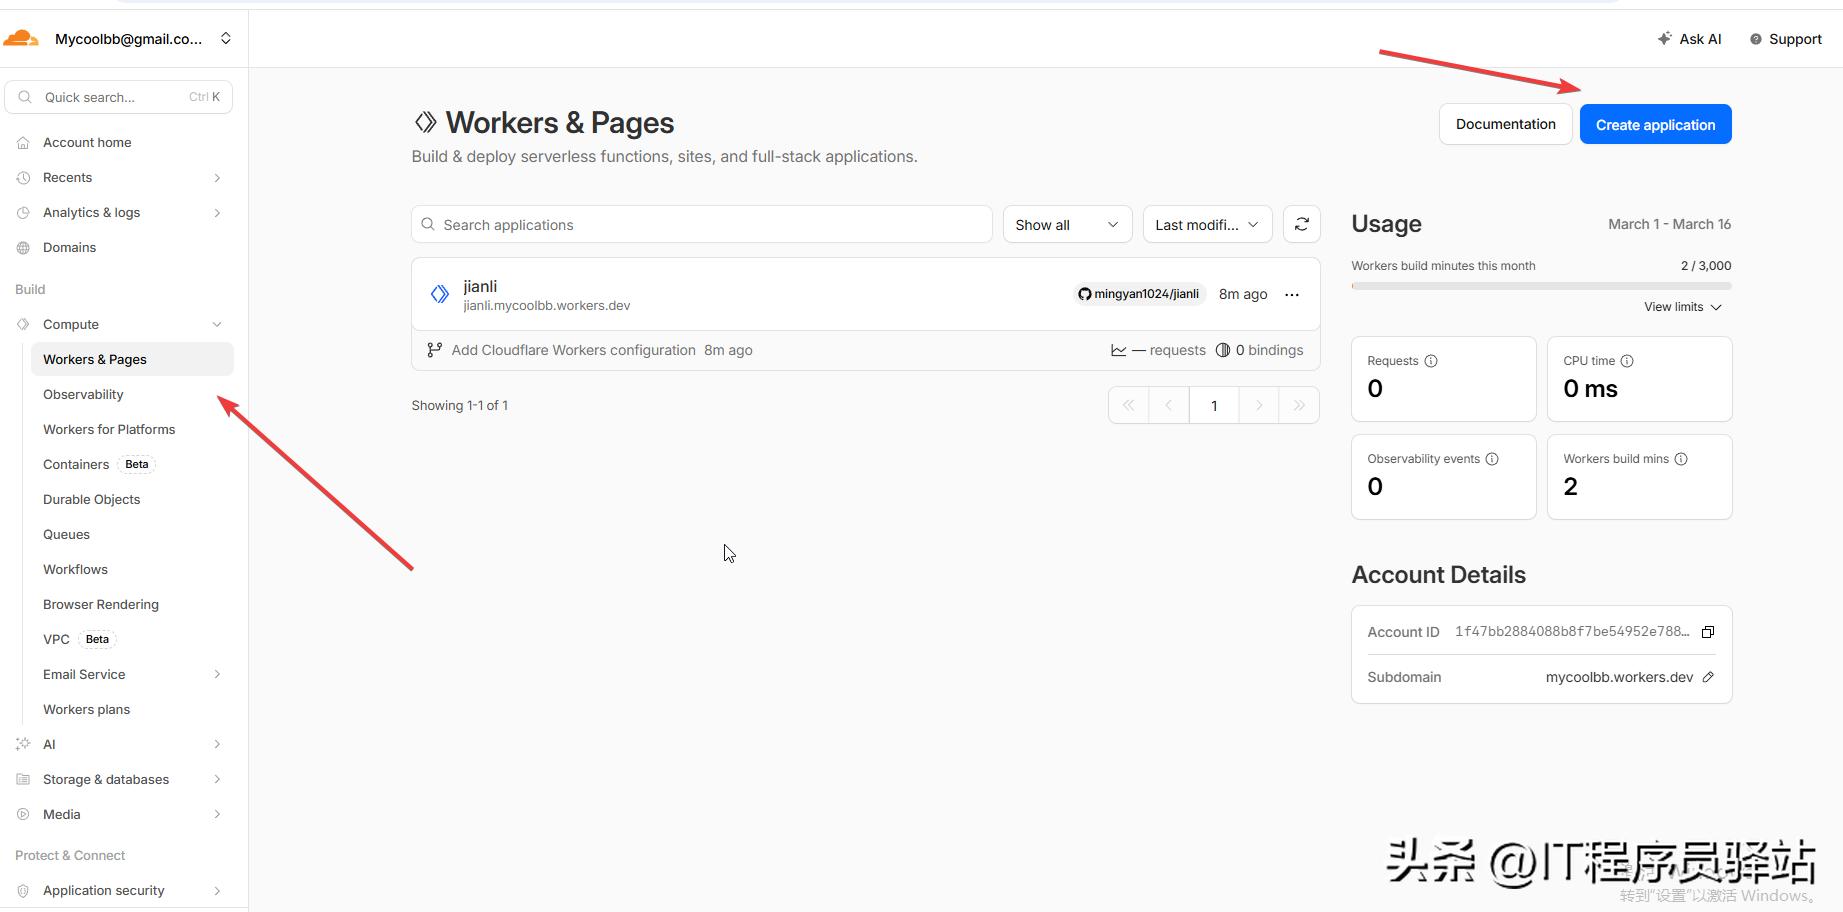Open the Last modified sort dropdown

pos(1206,225)
